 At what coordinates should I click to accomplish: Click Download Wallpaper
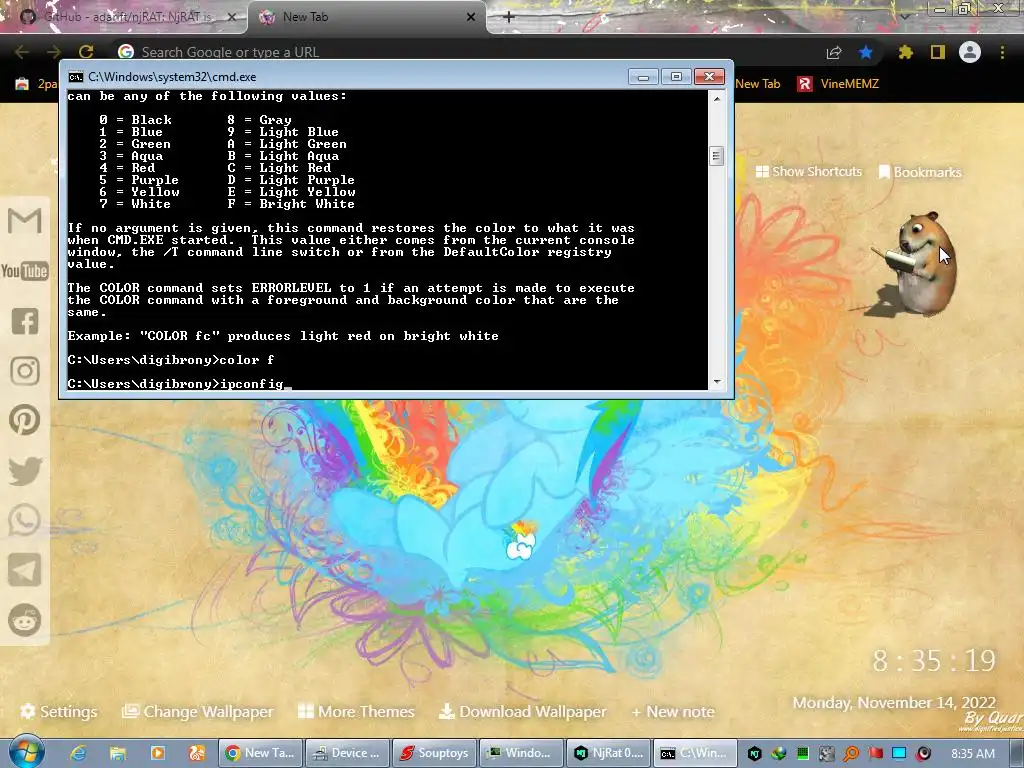tap(522, 711)
